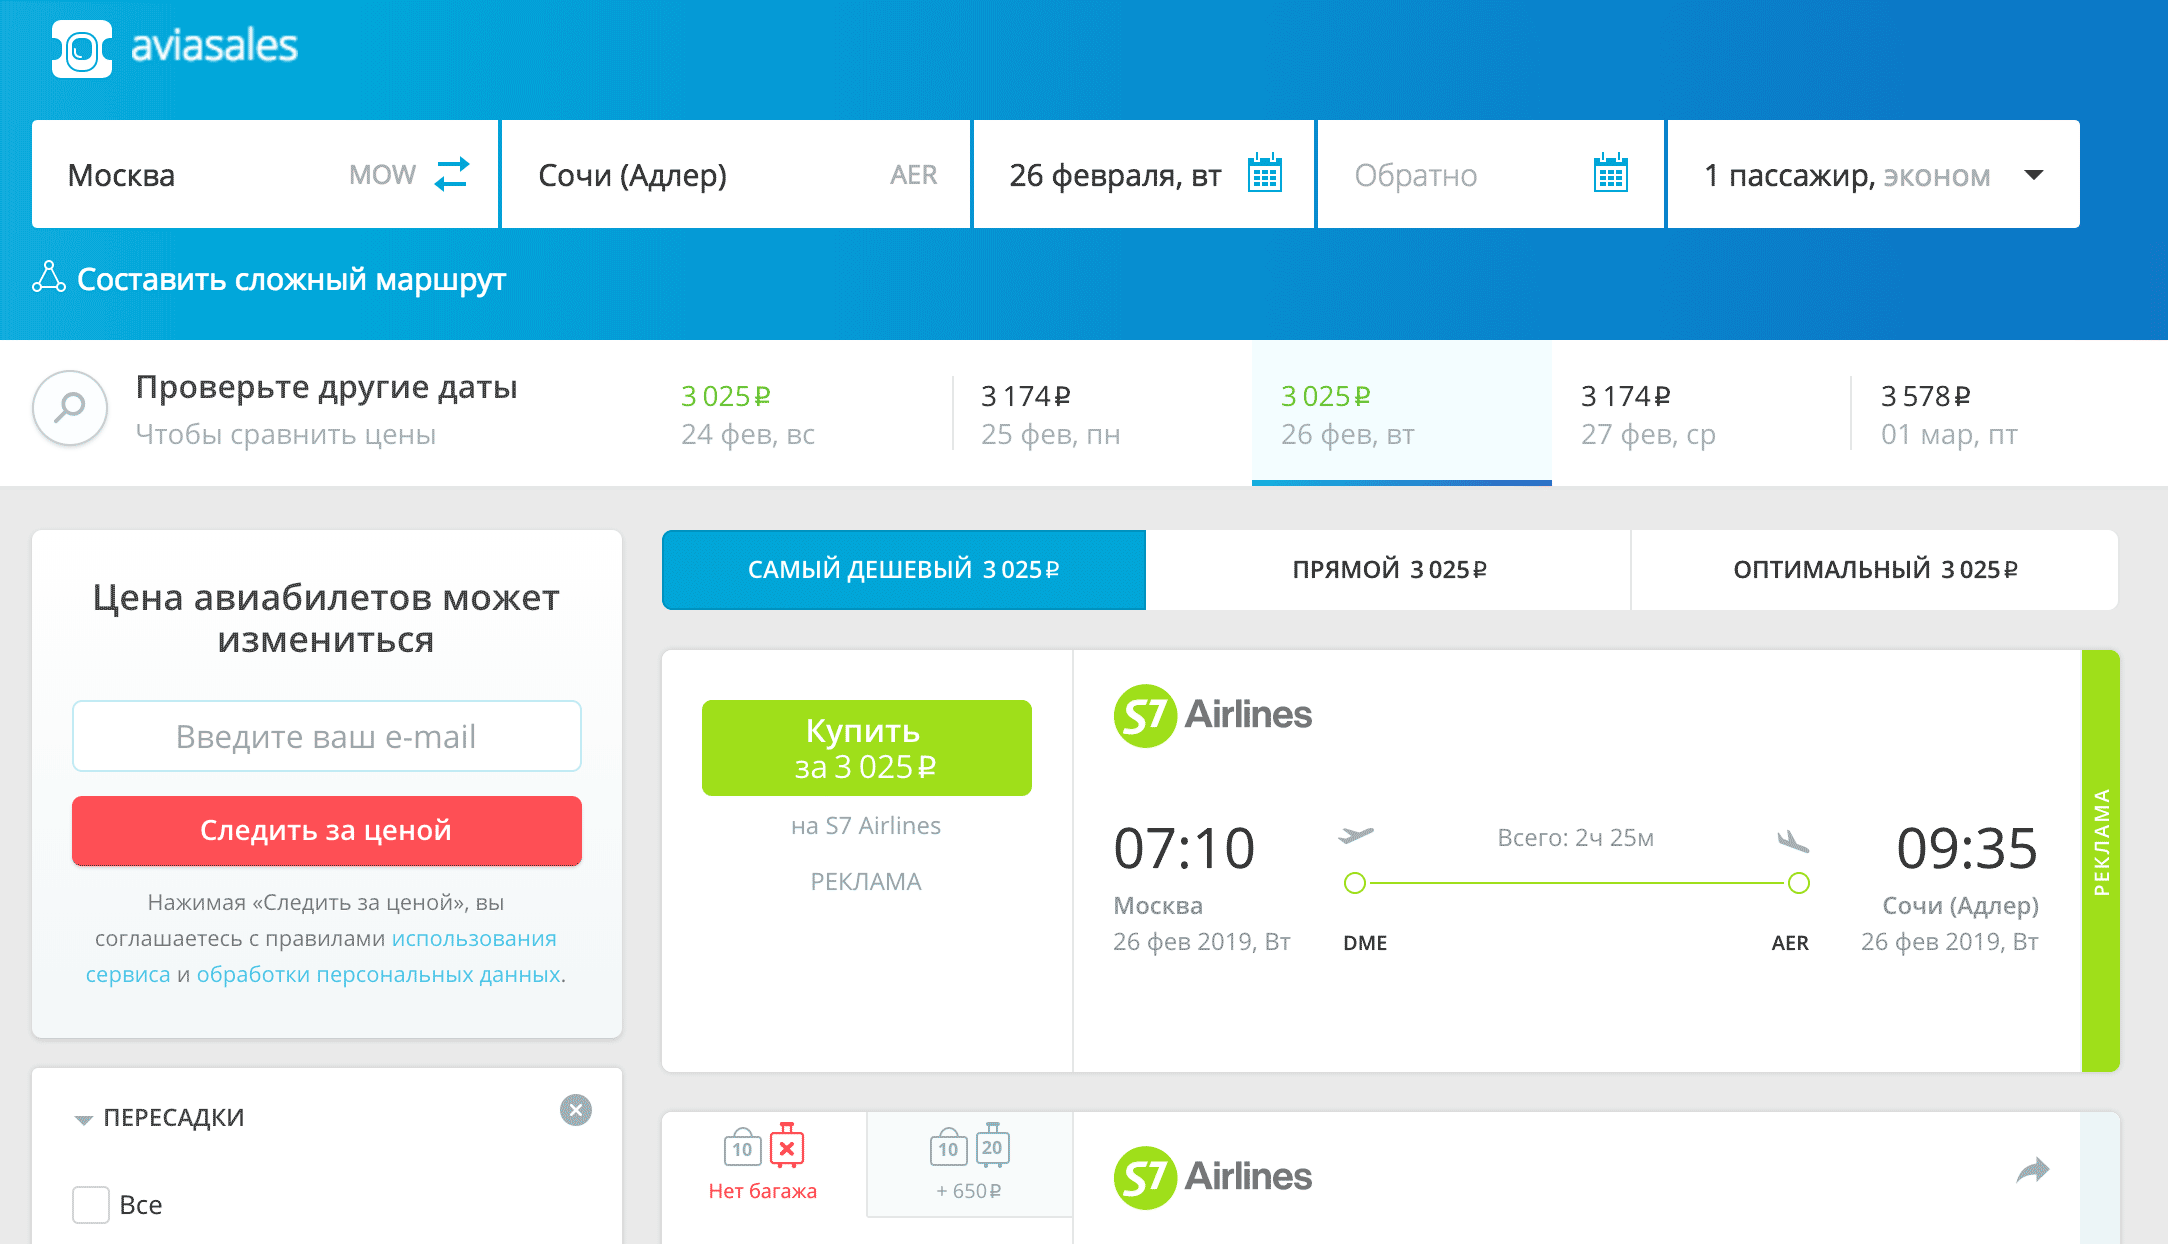This screenshot has width=2168, height=1244.
Task: Click the aviasales logo icon
Action: (x=81, y=48)
